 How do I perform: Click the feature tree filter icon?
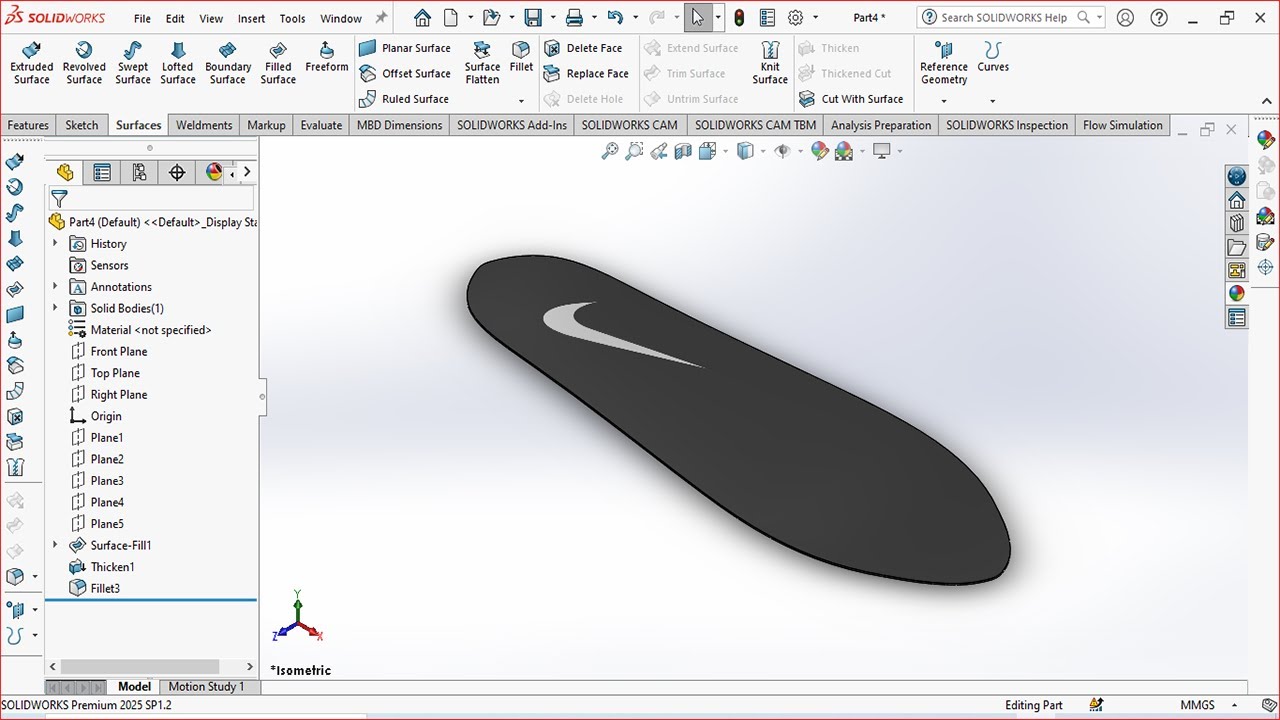tap(59, 199)
